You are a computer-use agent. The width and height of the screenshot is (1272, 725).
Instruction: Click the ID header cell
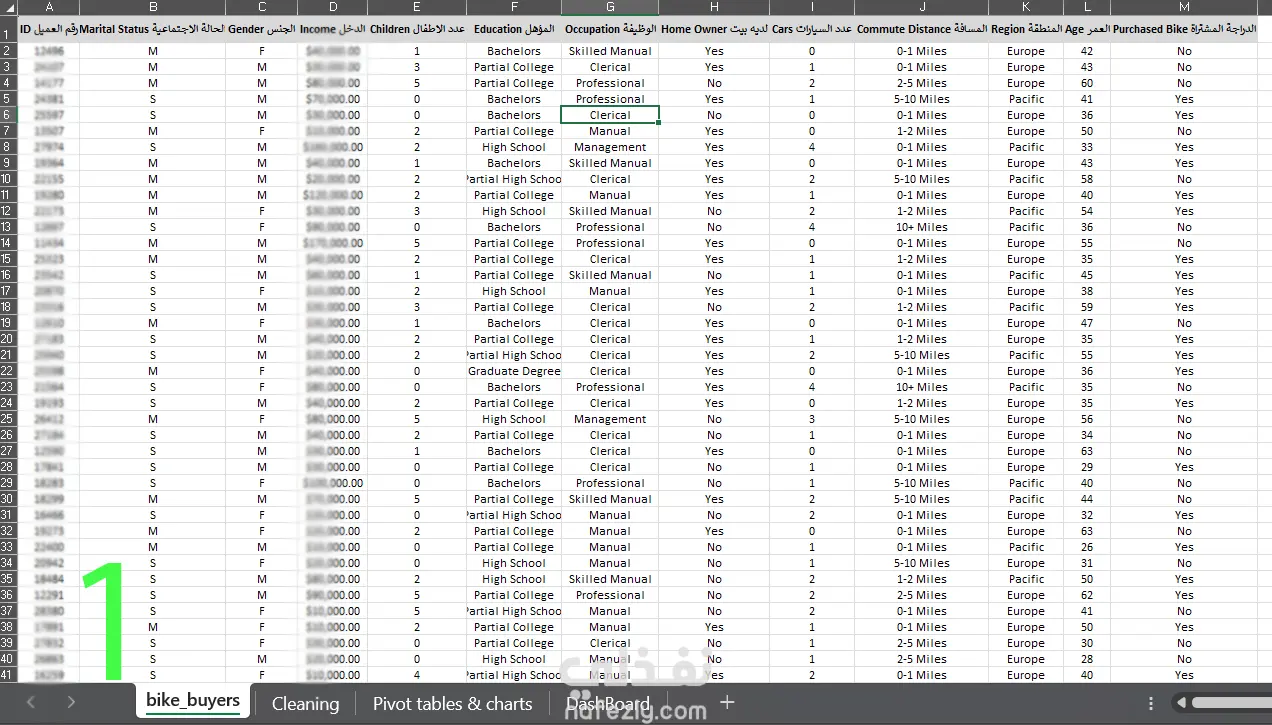point(49,29)
